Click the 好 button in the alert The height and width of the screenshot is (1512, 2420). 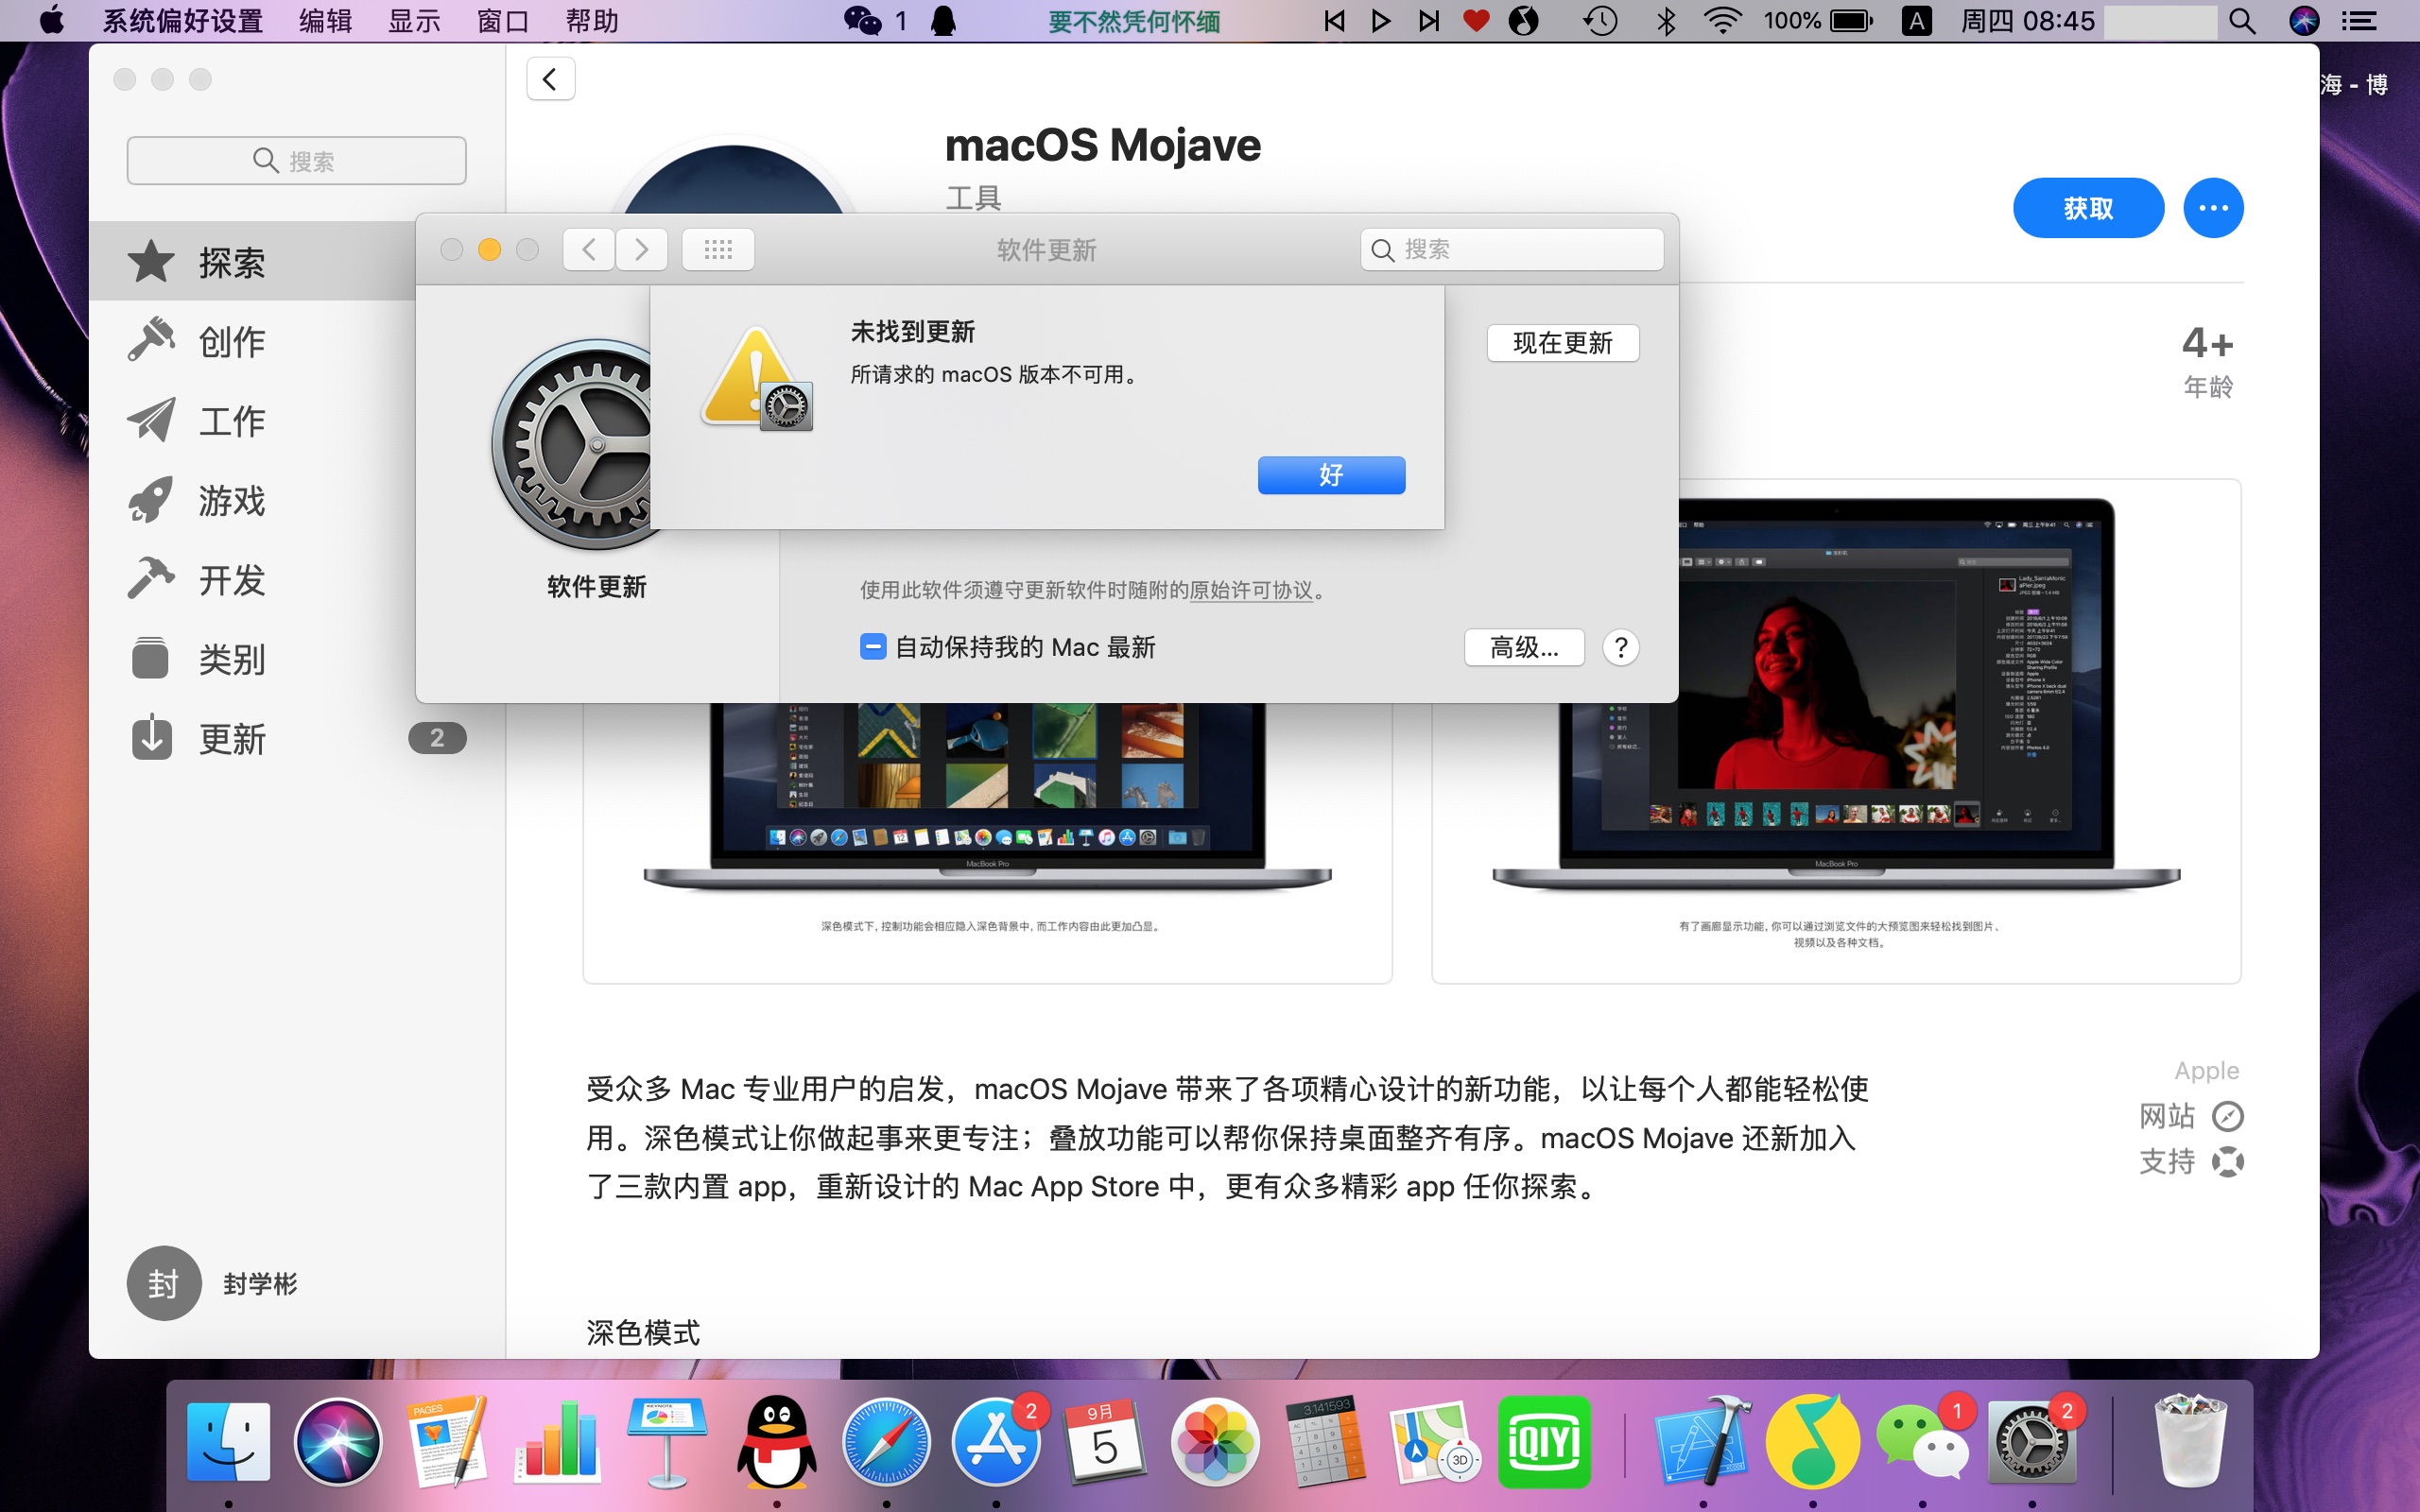point(1330,475)
